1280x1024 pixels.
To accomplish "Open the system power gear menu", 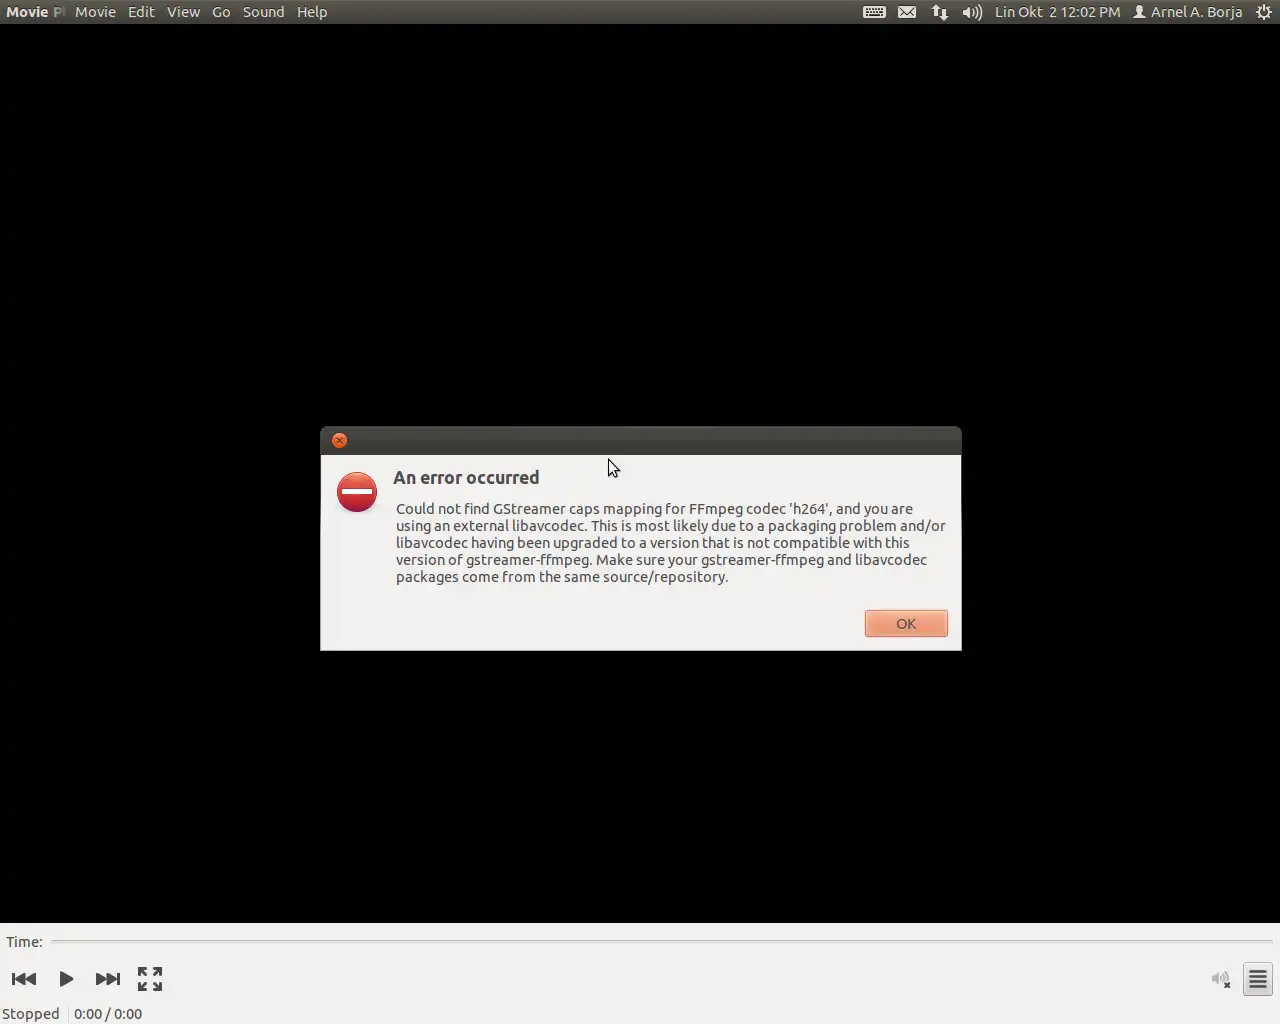I will coord(1264,12).
